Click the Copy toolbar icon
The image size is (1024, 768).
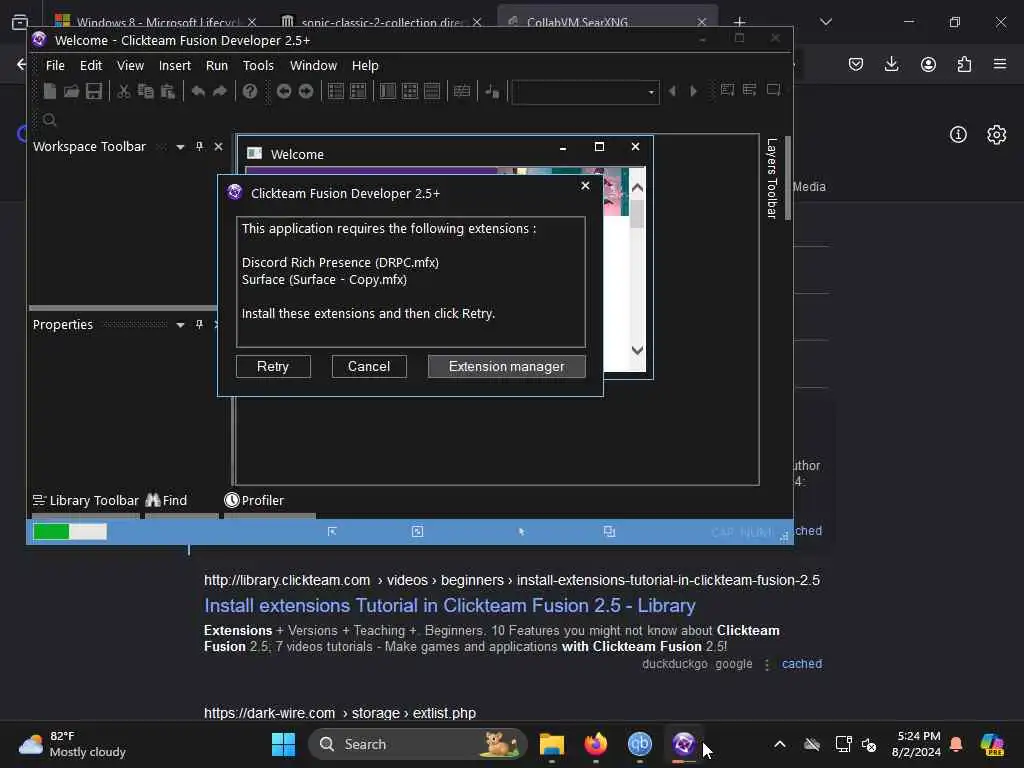pyautogui.click(x=146, y=91)
